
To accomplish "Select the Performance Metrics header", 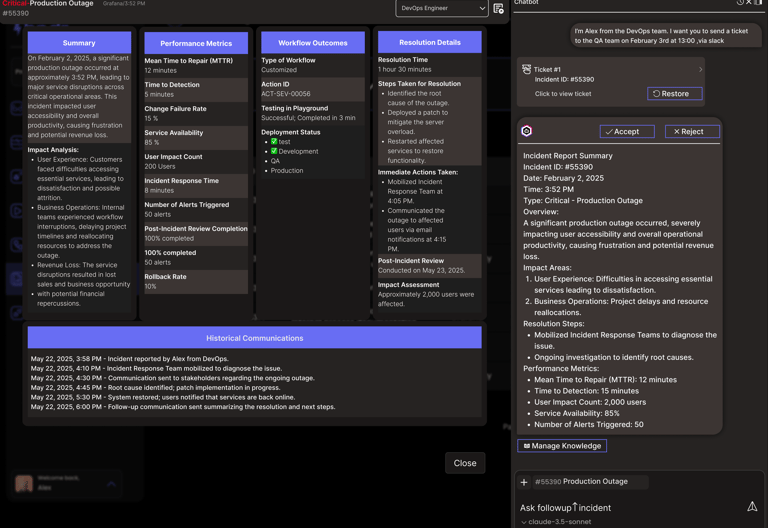I will coord(196,43).
